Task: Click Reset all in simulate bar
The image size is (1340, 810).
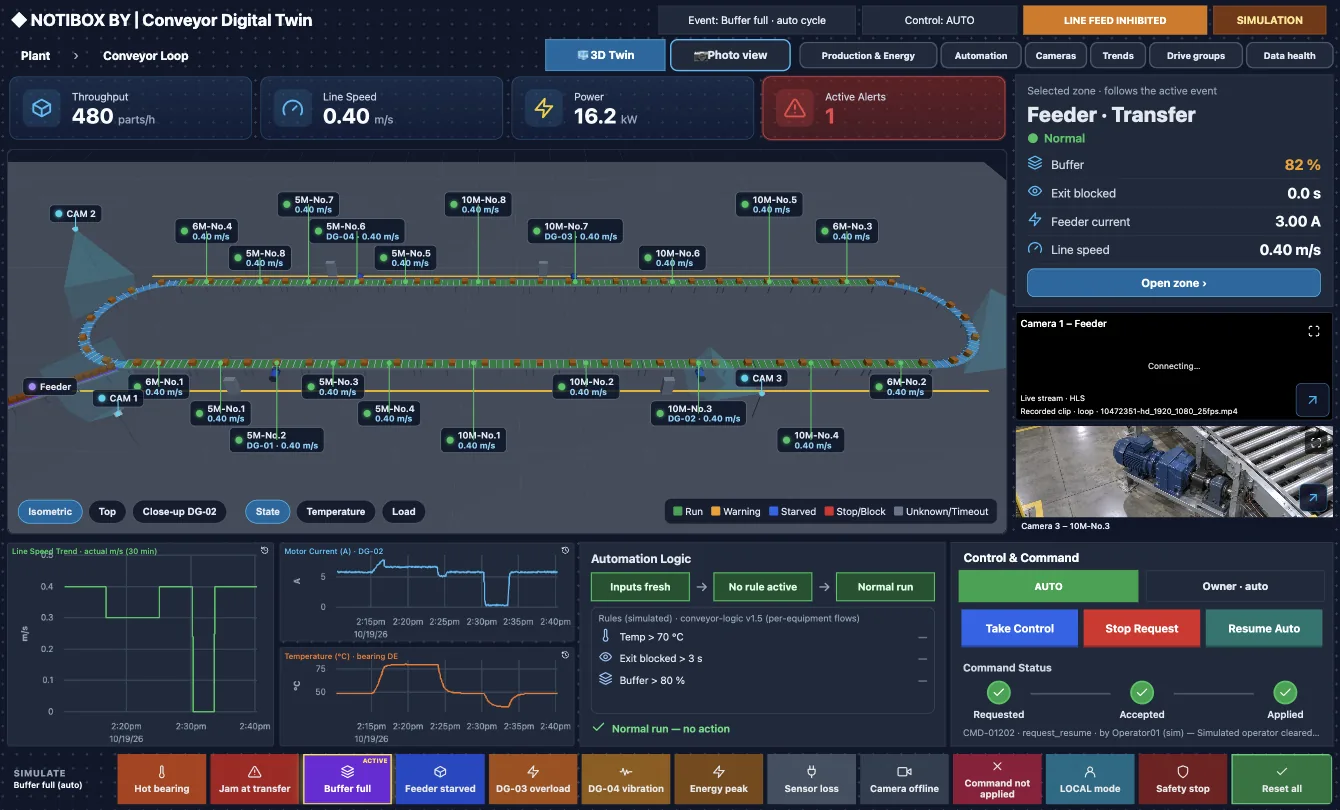Action: 1281,780
